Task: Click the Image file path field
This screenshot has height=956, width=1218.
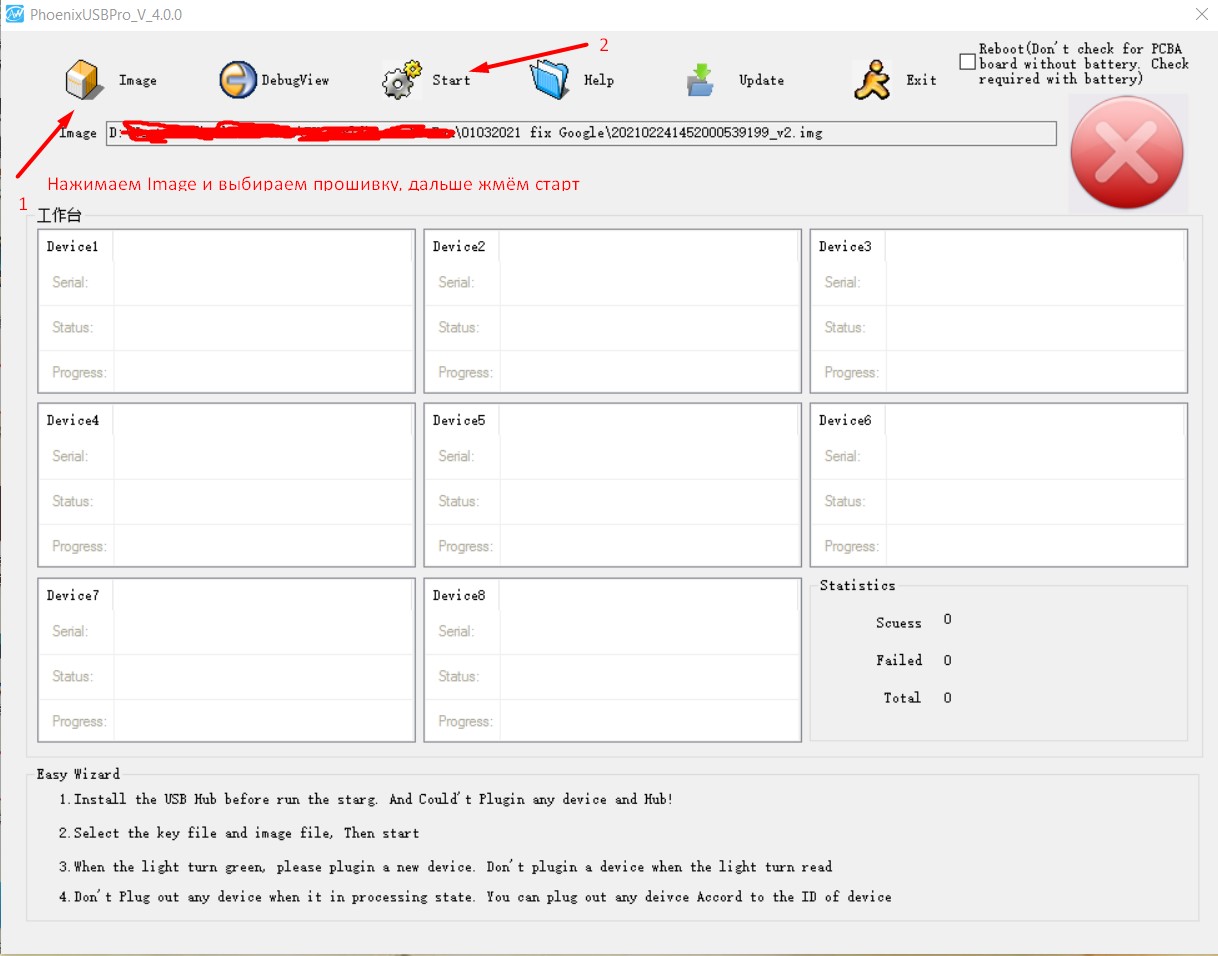Action: [580, 133]
